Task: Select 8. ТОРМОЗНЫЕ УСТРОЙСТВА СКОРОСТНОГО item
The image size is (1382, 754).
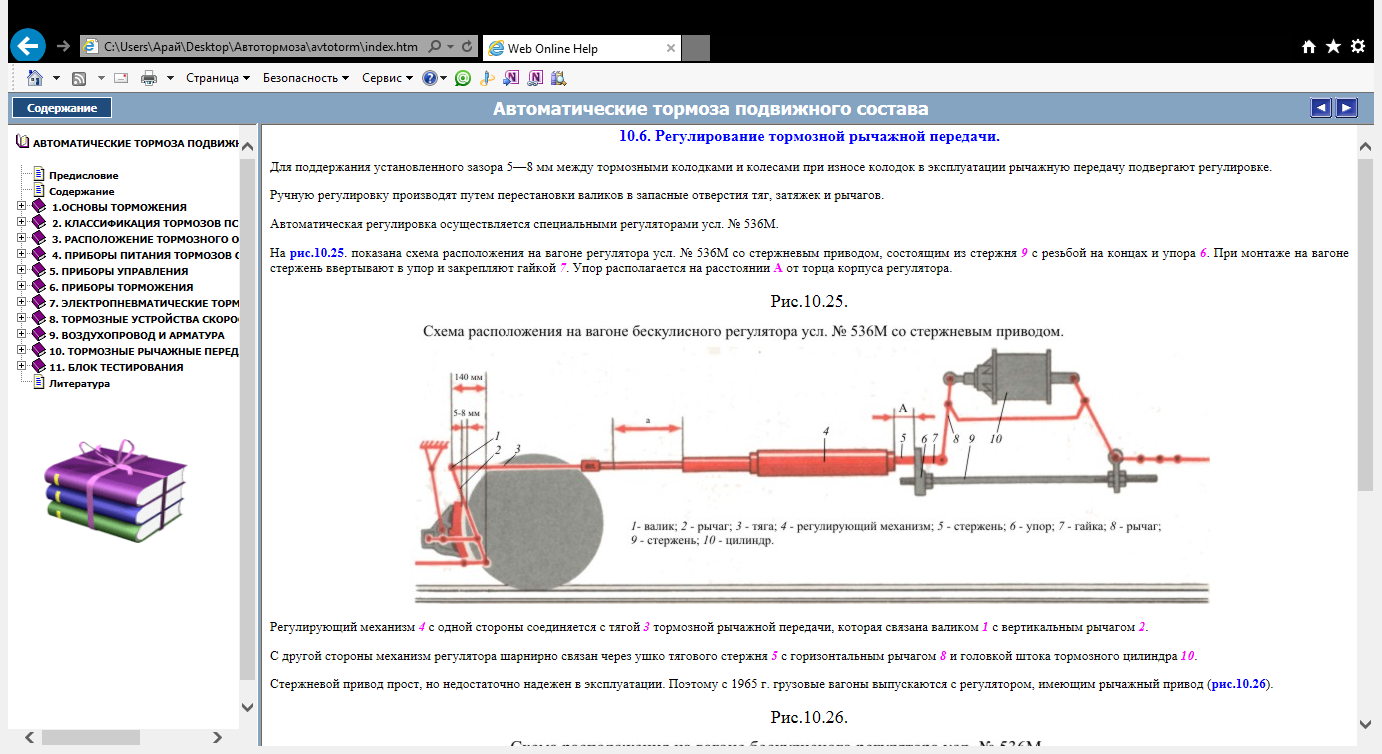Action: point(144,319)
